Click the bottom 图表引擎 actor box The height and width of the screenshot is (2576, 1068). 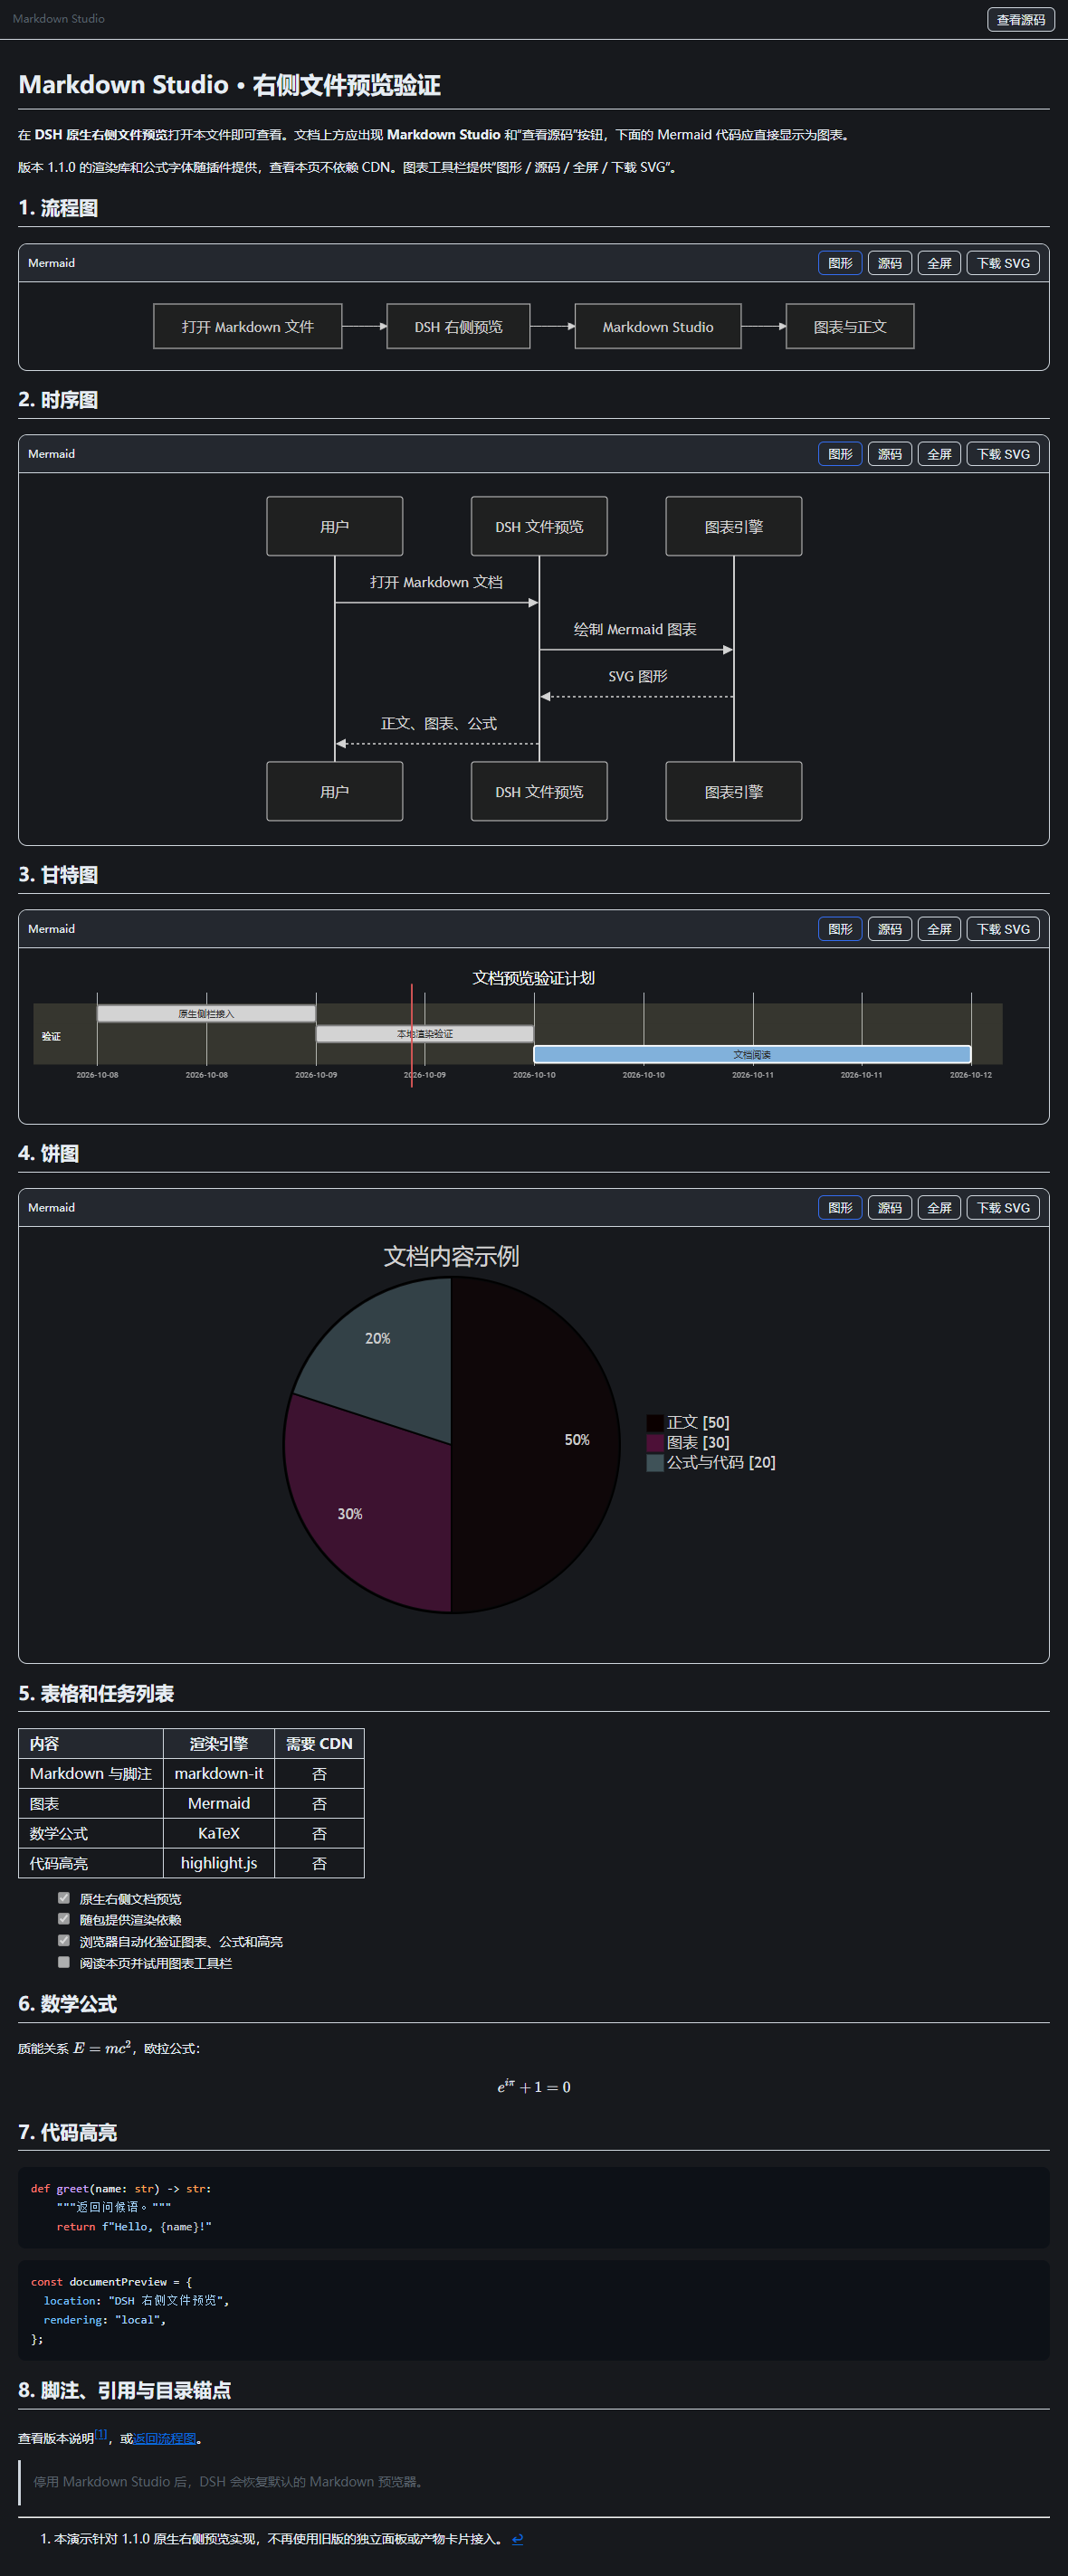[734, 791]
